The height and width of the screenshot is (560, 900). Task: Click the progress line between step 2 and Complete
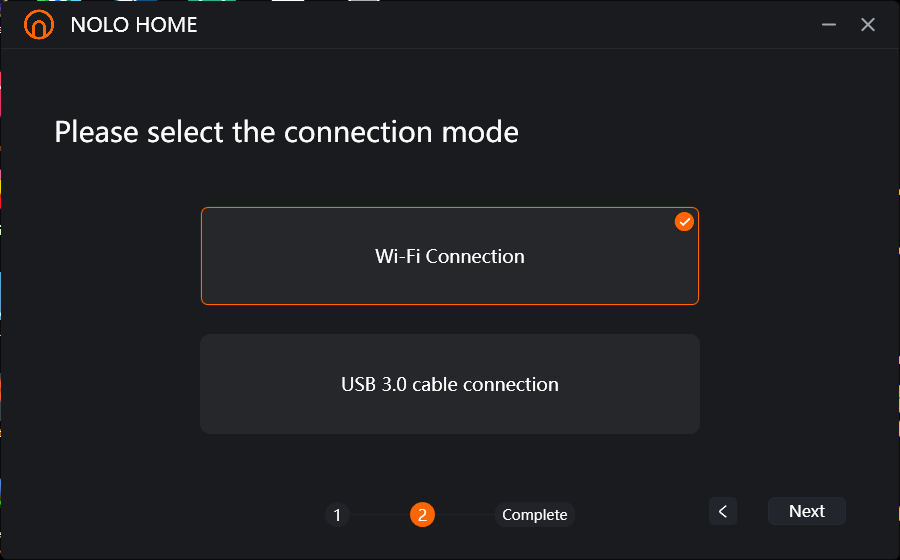click(x=465, y=515)
